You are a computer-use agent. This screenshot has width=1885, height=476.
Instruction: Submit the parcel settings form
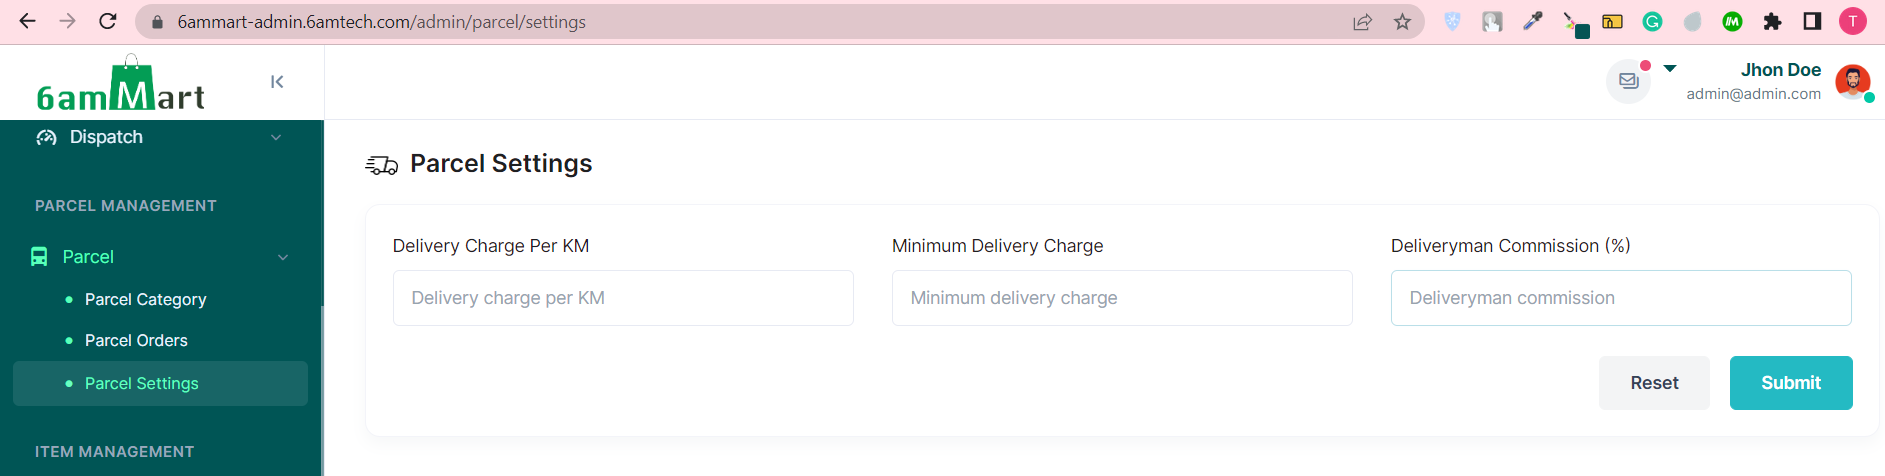(x=1791, y=383)
